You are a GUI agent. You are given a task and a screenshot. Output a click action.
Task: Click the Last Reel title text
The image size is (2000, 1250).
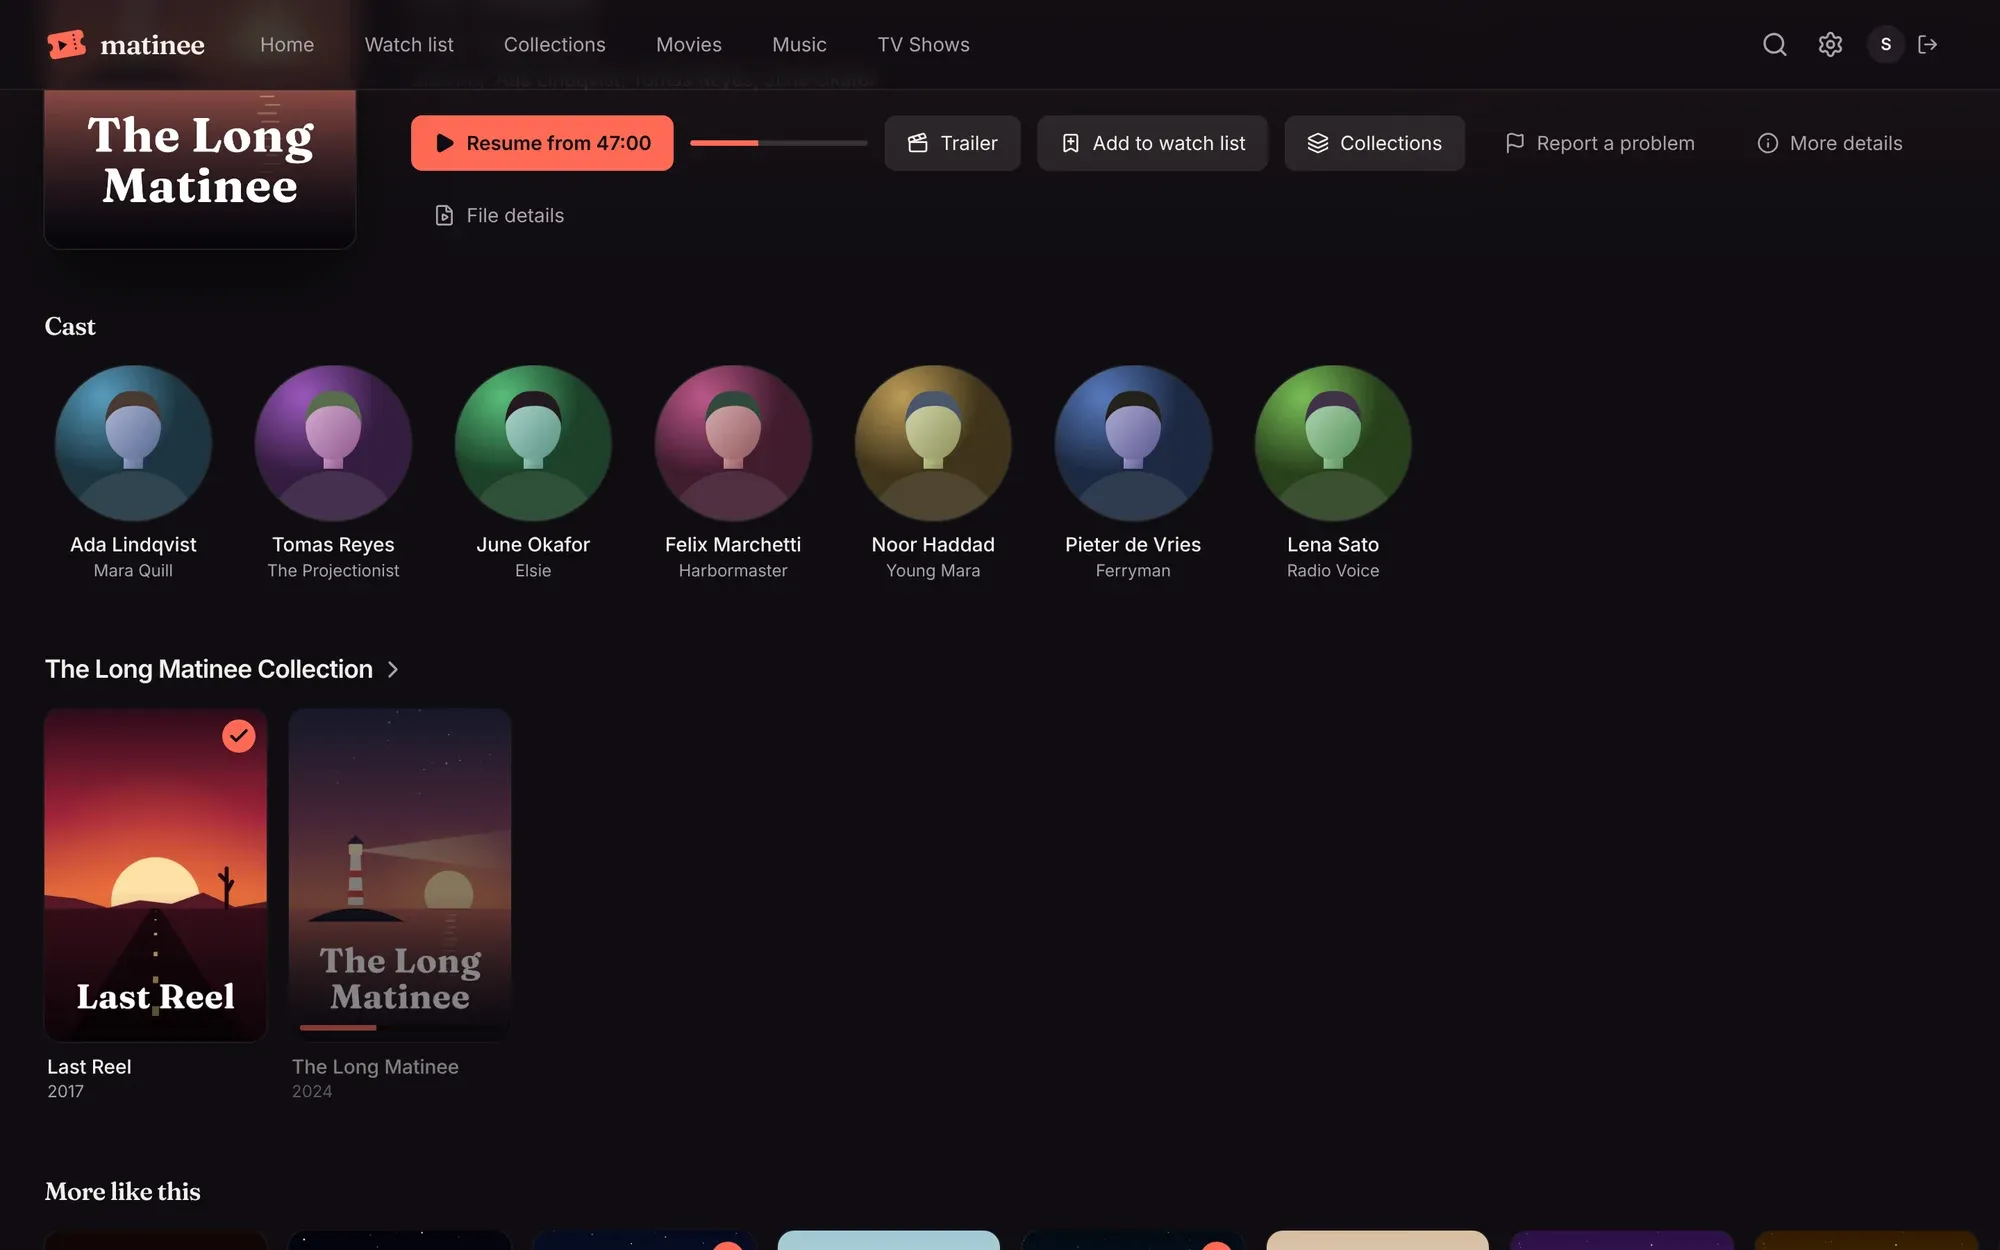pyautogui.click(x=89, y=1067)
